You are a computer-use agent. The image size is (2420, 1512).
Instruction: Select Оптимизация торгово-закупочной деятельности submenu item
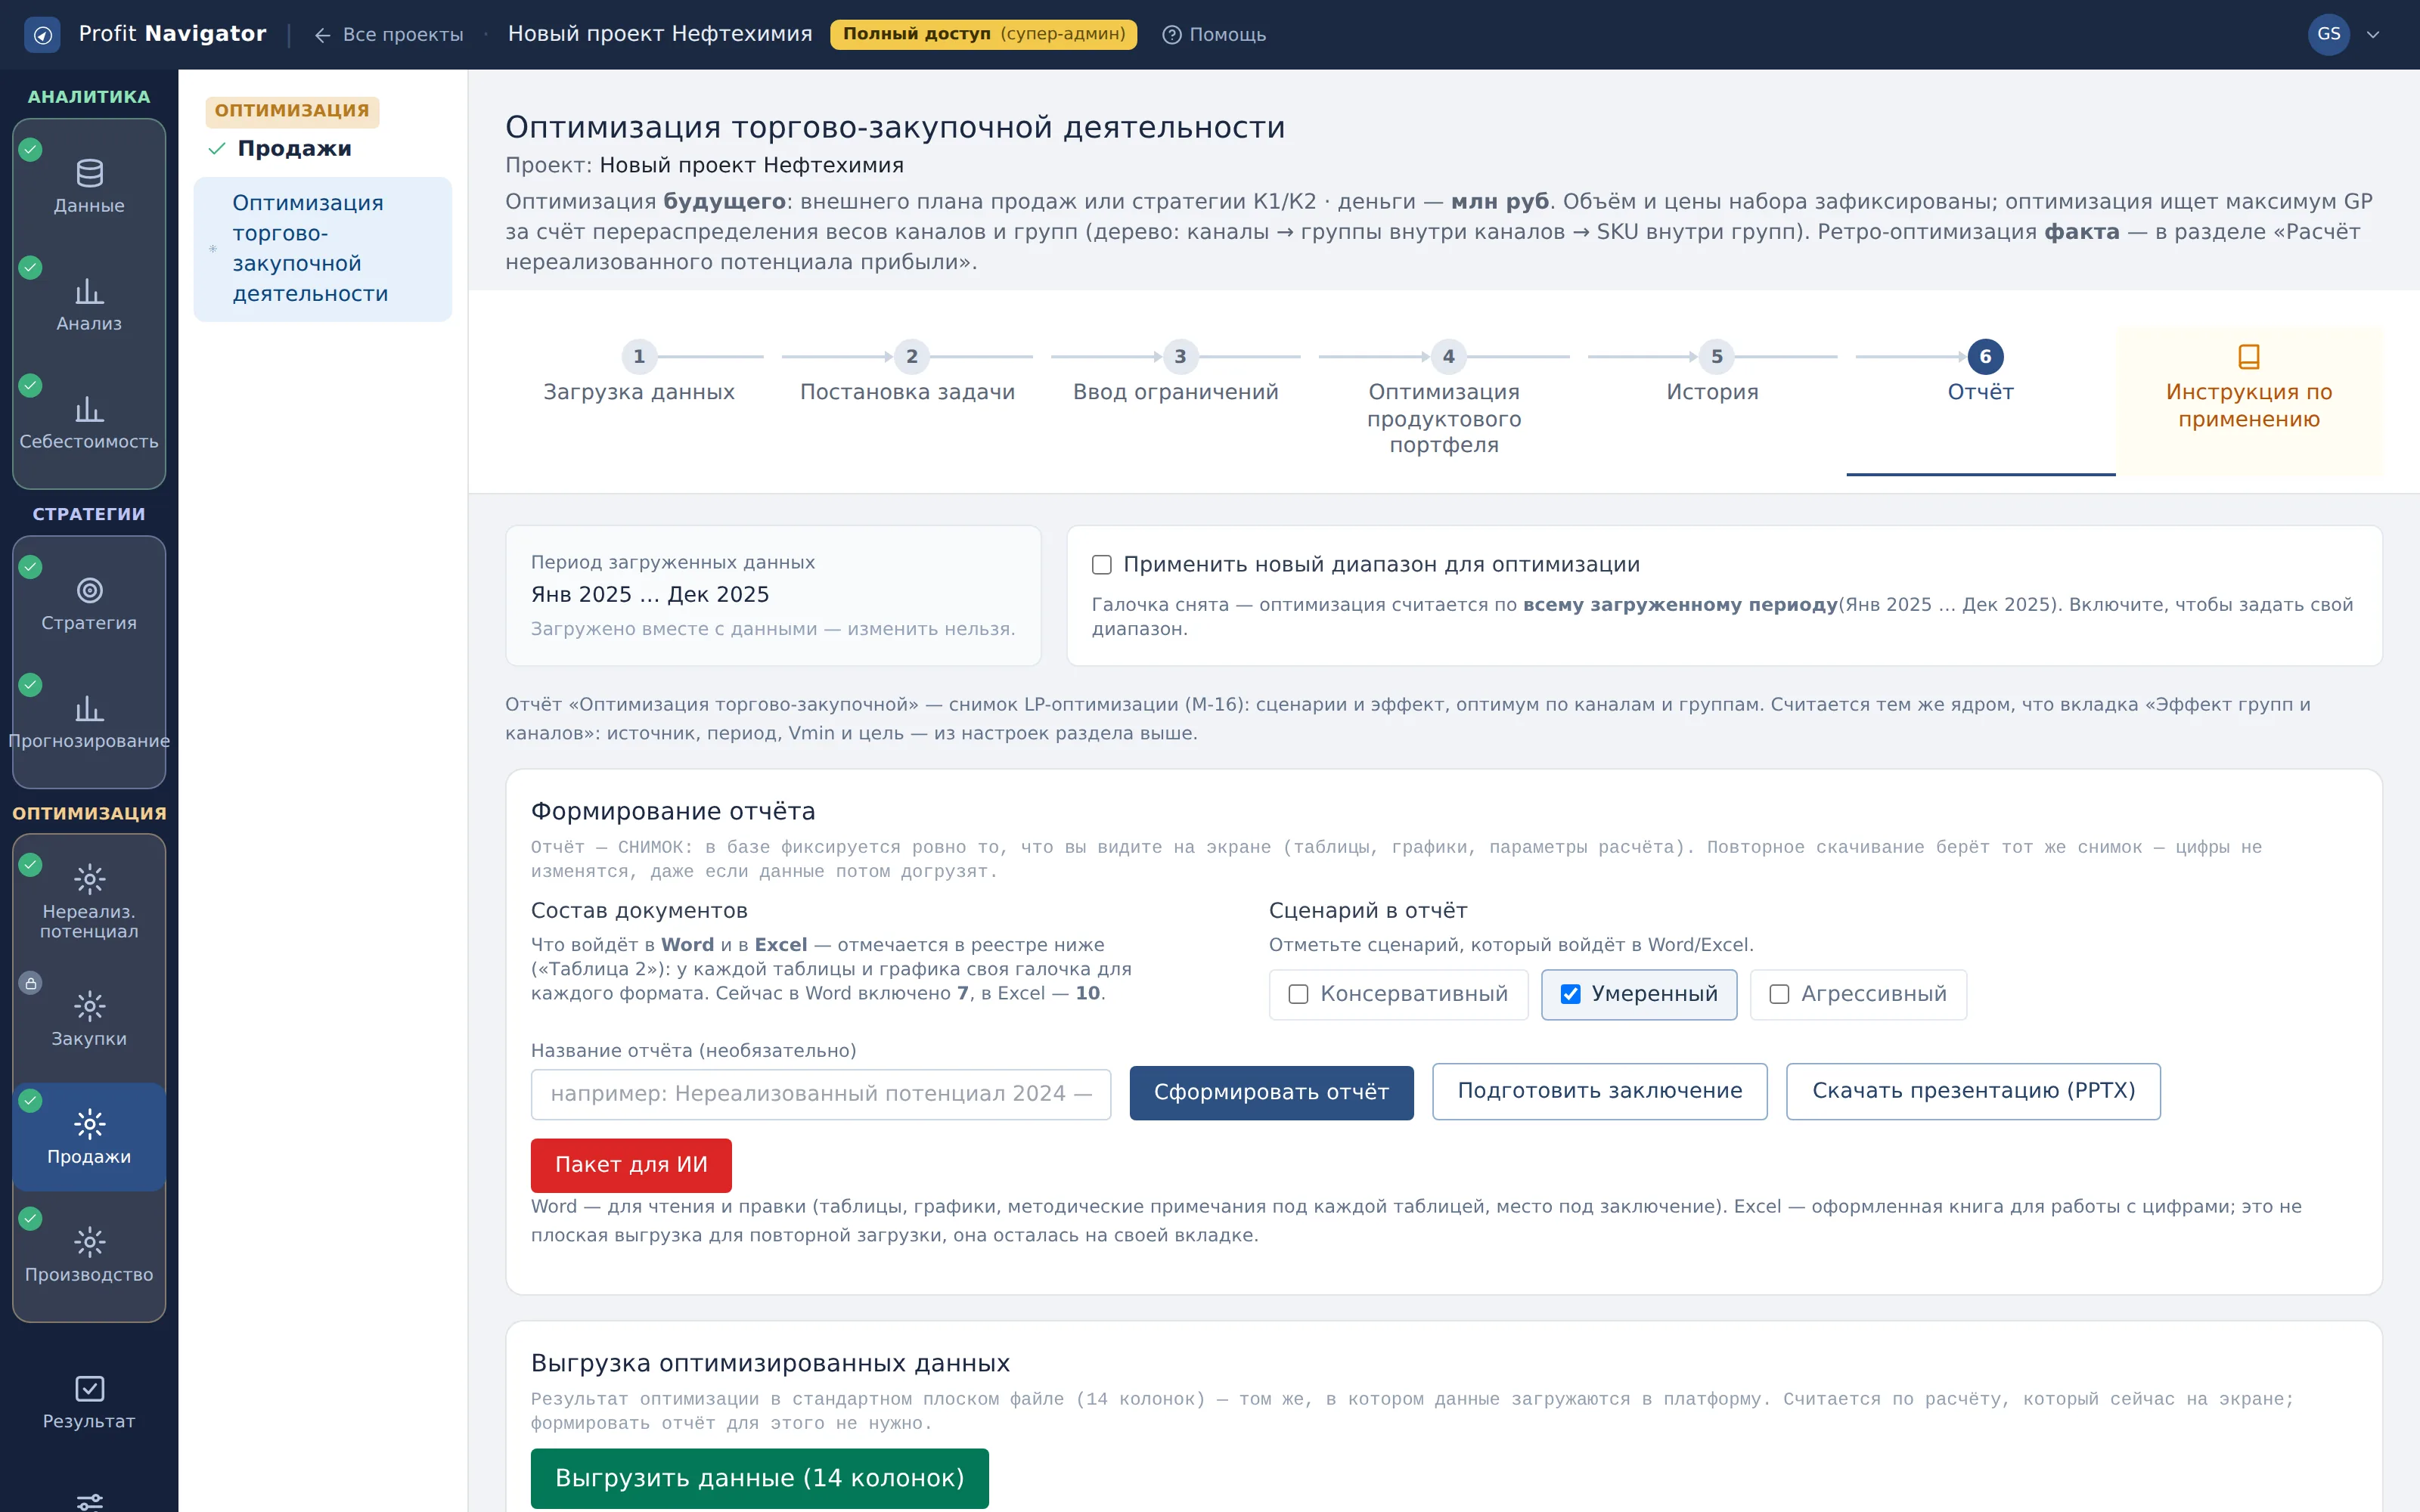(x=322, y=249)
